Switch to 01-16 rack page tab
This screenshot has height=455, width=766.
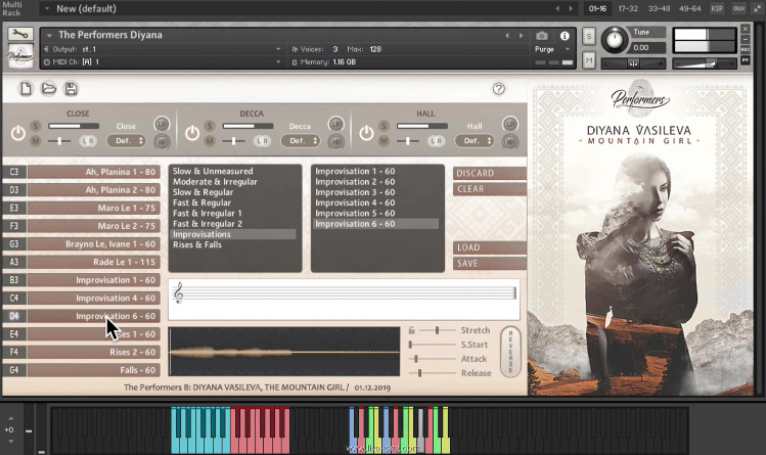597,8
